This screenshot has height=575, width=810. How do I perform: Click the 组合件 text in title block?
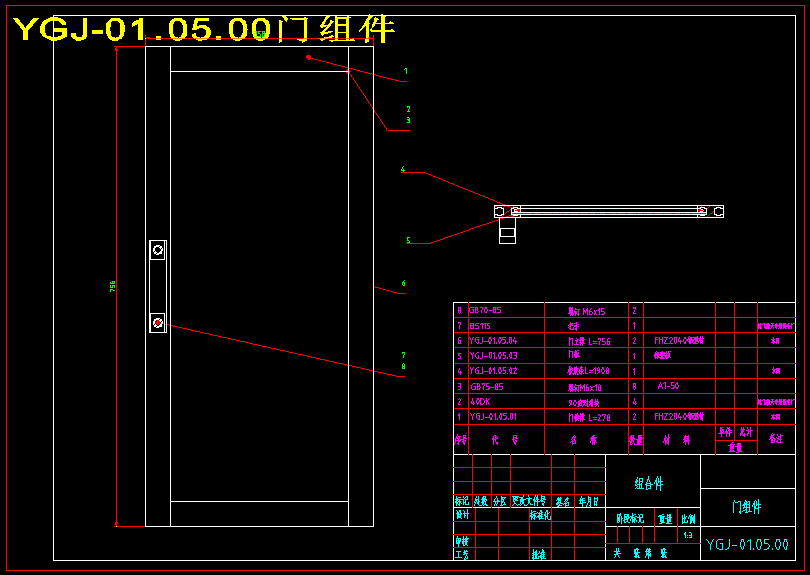[x=649, y=484]
